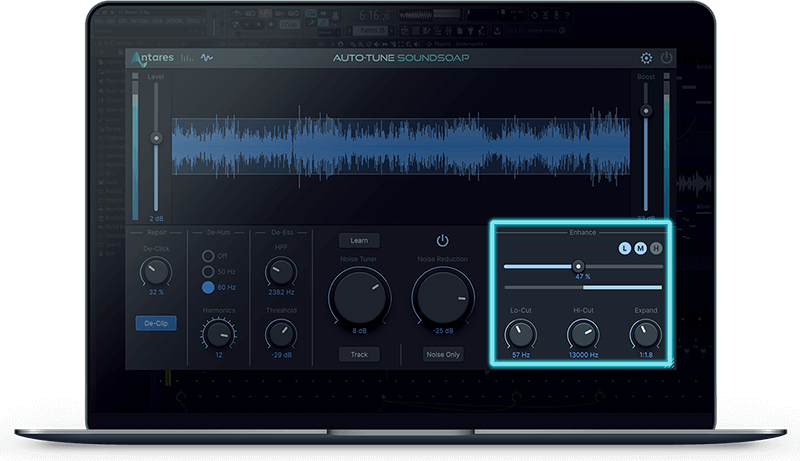Click the 2382 Hz HPF value
The image size is (800, 461).
[x=281, y=292]
